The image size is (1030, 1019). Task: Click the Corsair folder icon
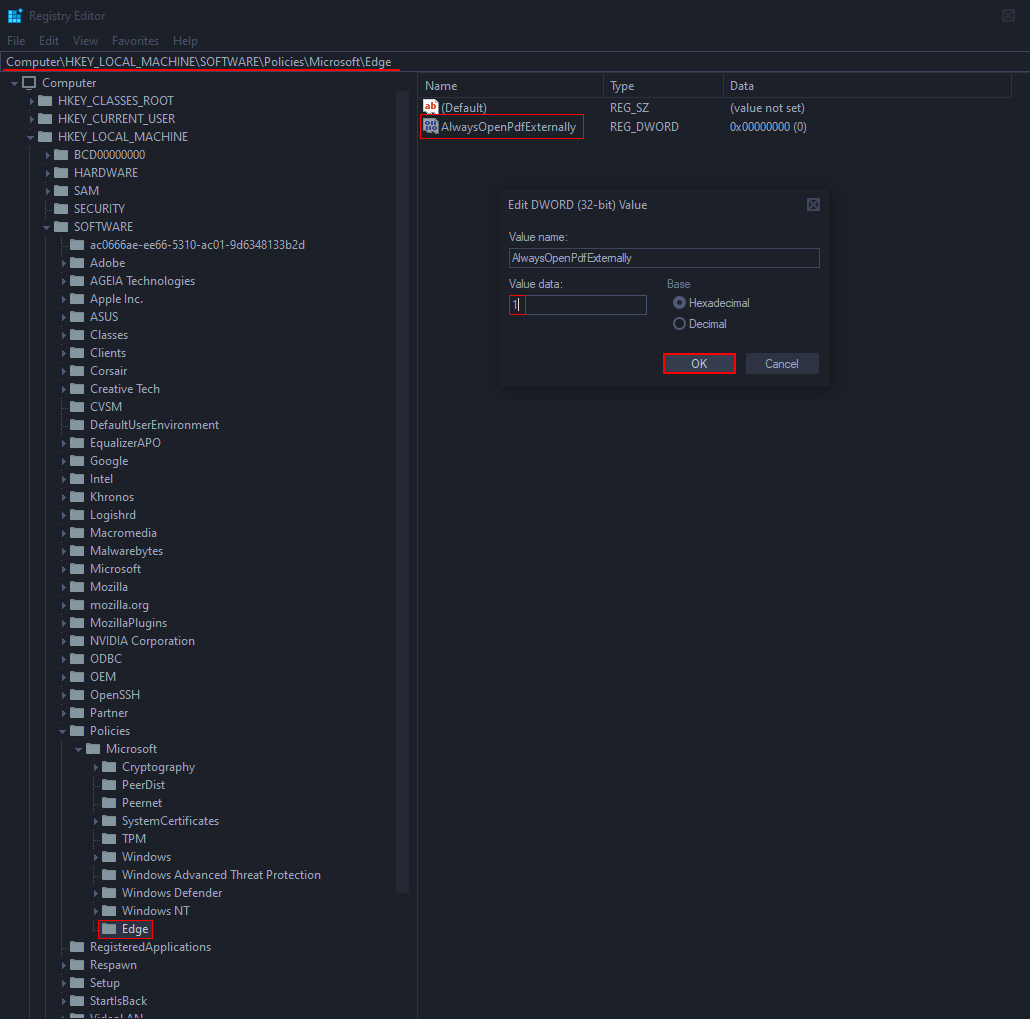[x=78, y=371]
